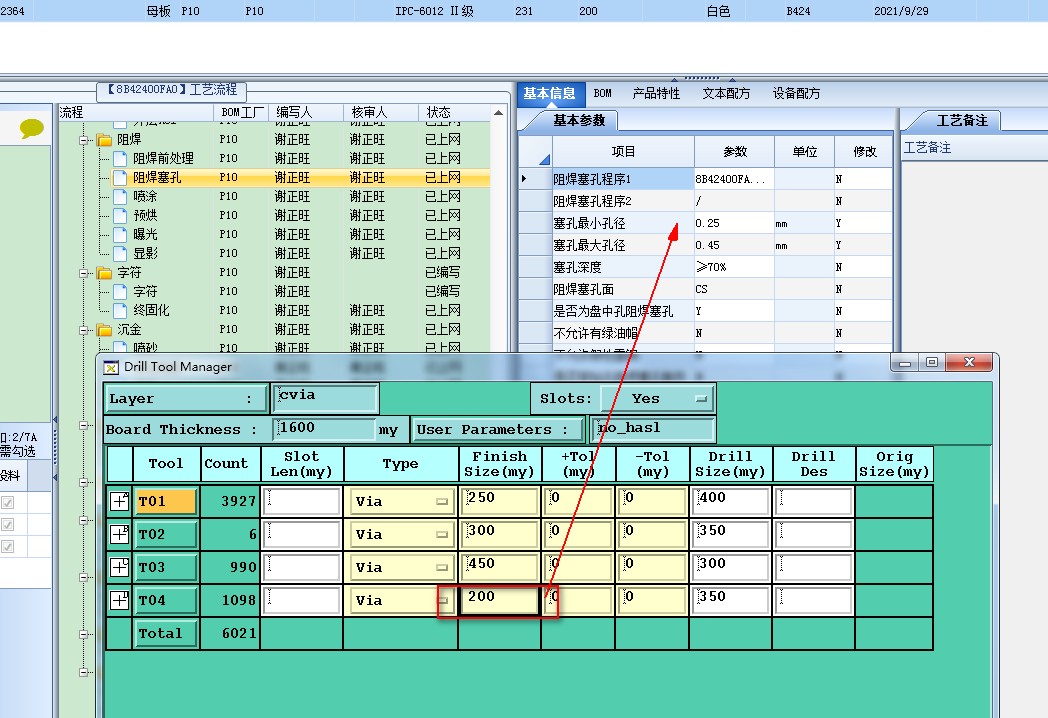Click the T01 Finish Size 250 field

pos(500,501)
